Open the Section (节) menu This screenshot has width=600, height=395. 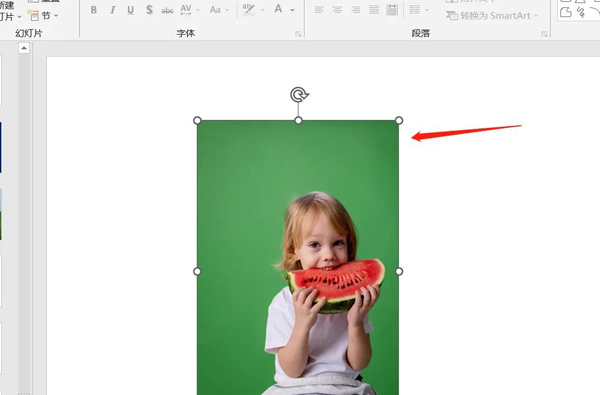(x=44, y=16)
